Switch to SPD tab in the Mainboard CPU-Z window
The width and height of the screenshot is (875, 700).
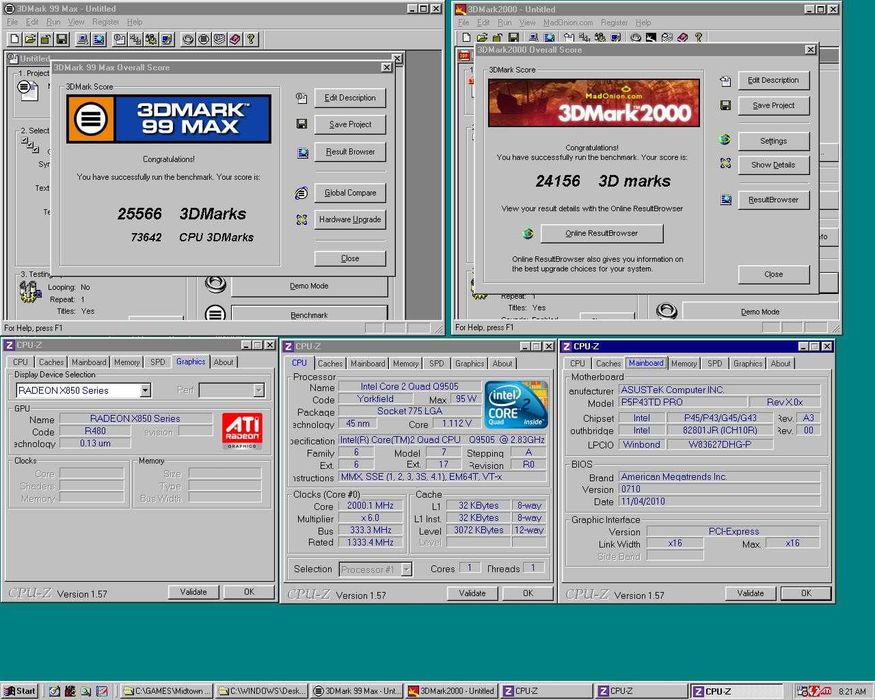point(715,363)
